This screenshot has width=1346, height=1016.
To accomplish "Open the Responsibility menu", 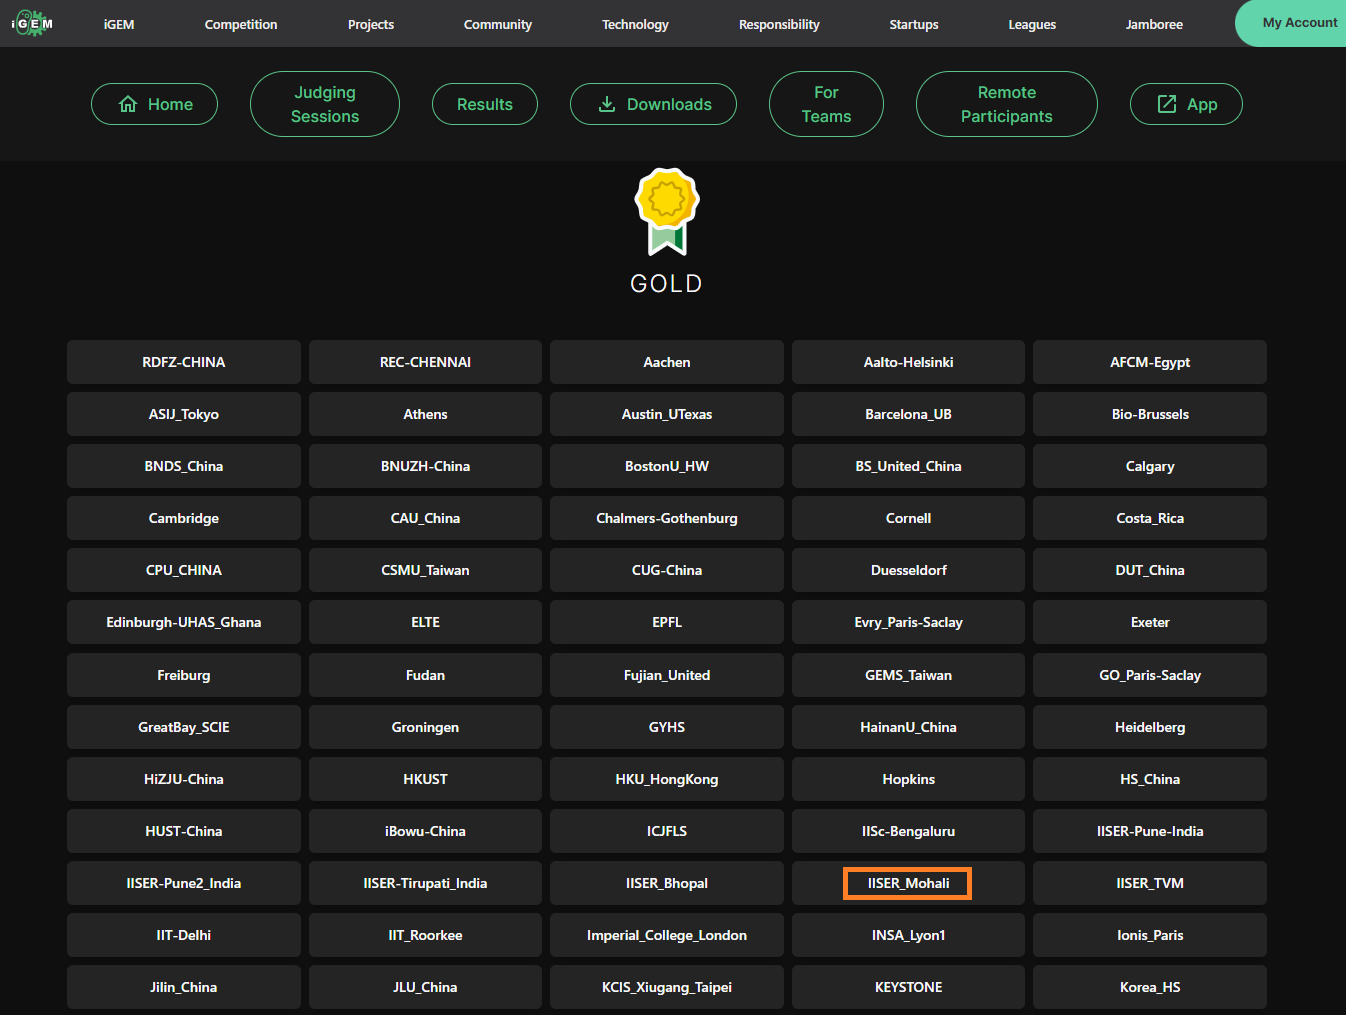I will click(x=779, y=24).
